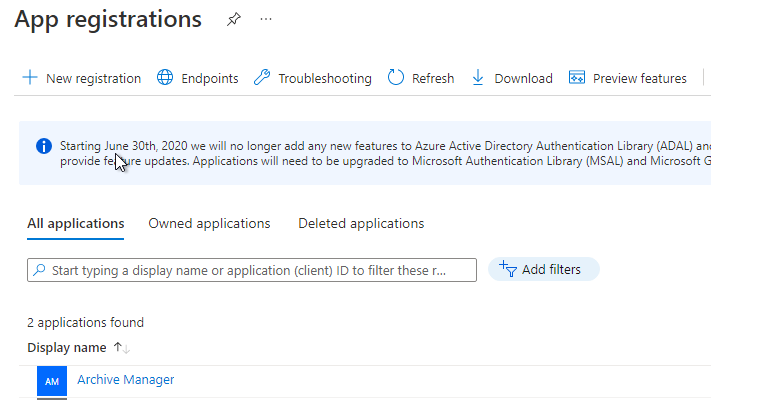768x420 pixels.
Task: Click the globe Endpoints icon
Action: click(165, 77)
